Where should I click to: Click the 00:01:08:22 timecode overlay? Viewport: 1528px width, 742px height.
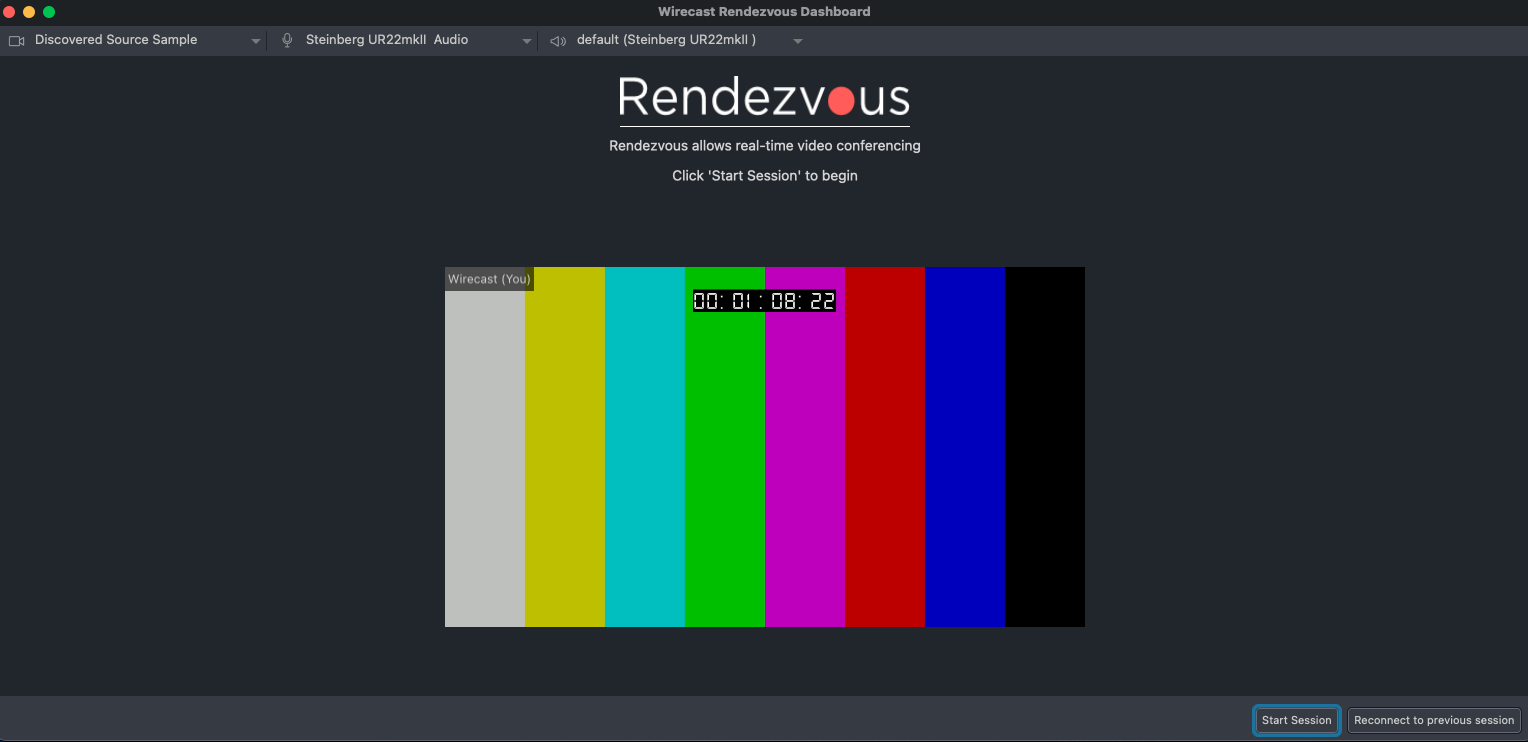(x=765, y=301)
